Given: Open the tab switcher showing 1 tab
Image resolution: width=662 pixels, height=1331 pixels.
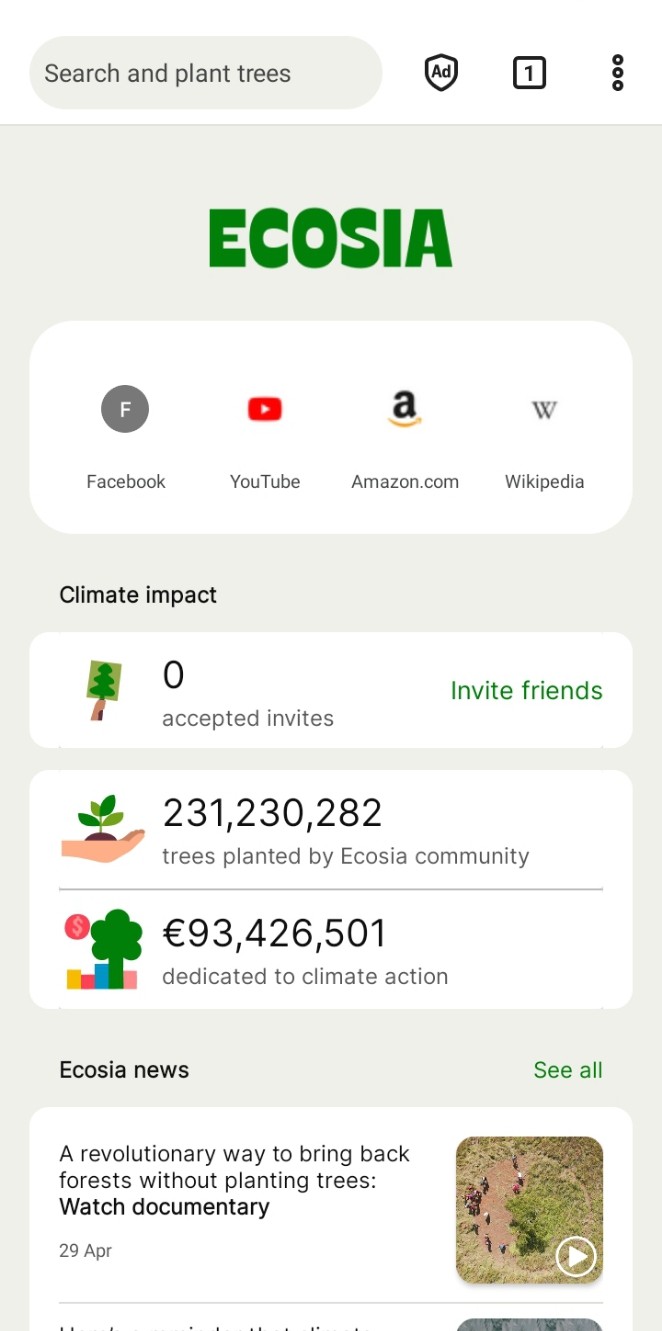Looking at the screenshot, I should (529, 73).
